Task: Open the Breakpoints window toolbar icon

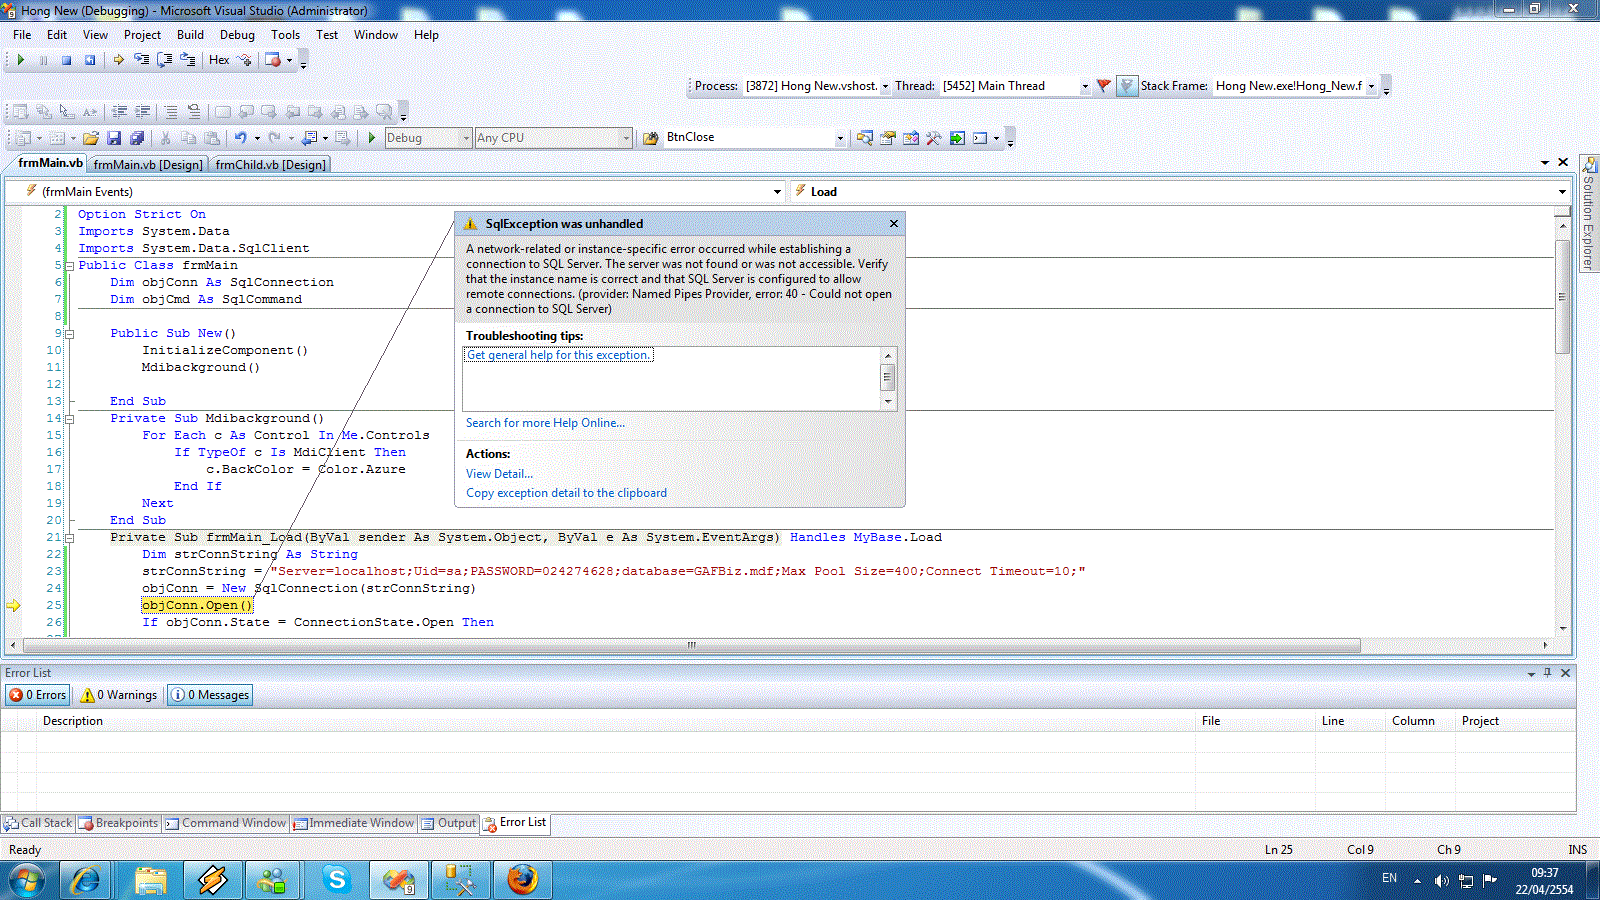Action: point(272,60)
